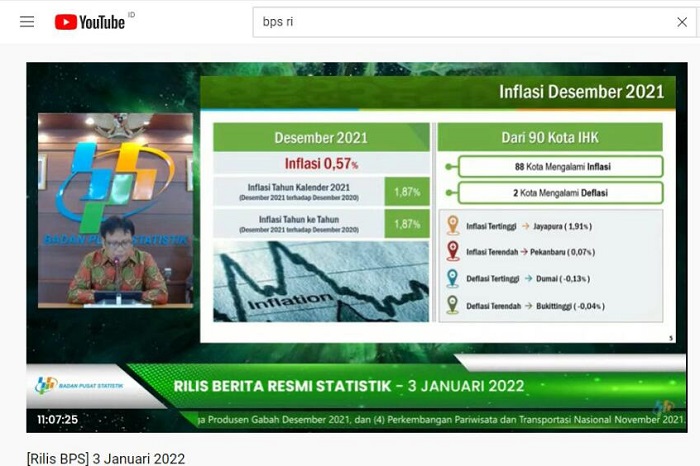The image size is (700, 466).
Task: Click 'Inflasi Terendah Pekanbaru' row
Action: (x=530, y=252)
